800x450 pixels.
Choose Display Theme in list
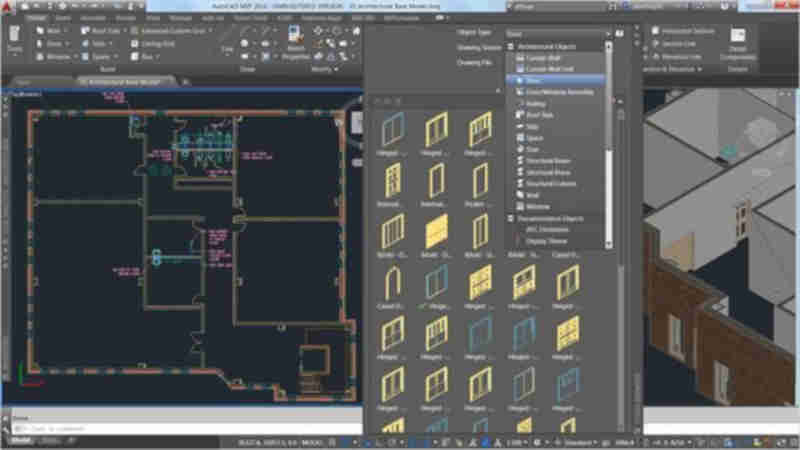pyautogui.click(x=546, y=241)
